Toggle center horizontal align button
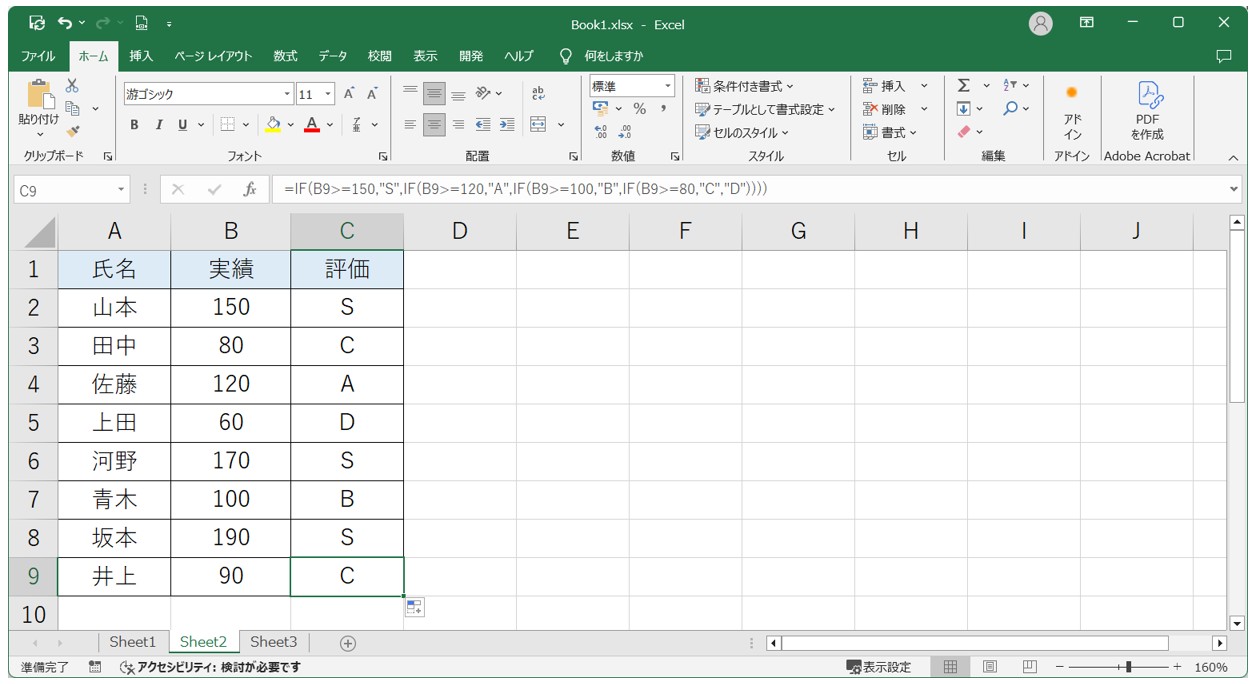 pos(434,125)
